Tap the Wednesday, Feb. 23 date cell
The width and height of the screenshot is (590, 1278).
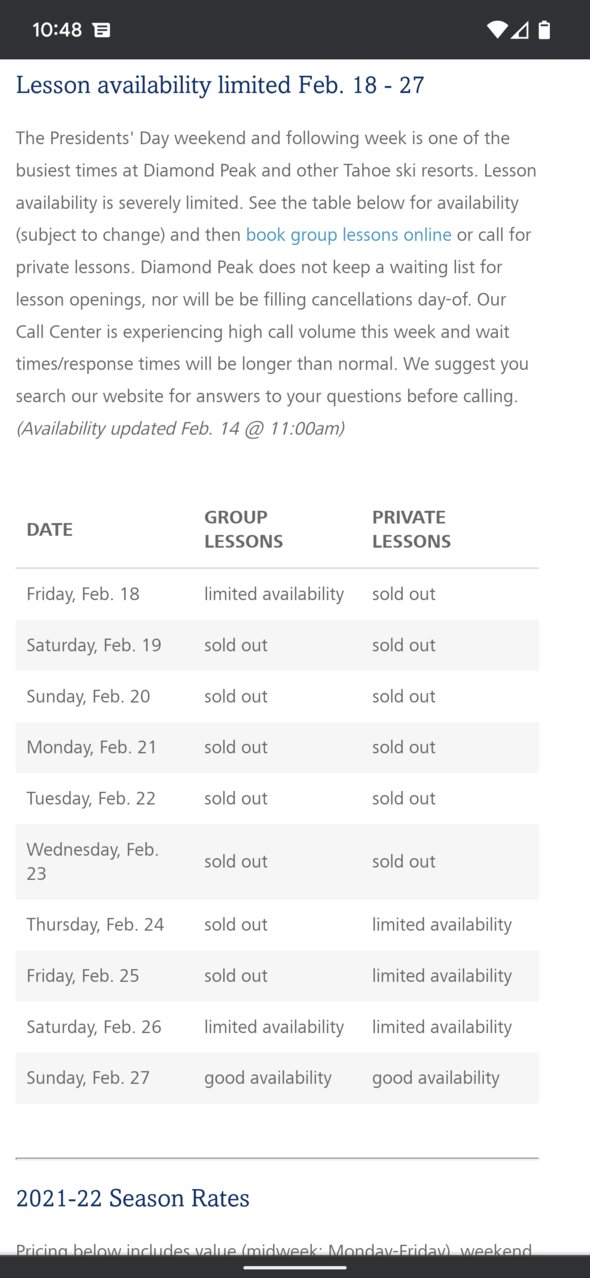coord(92,861)
